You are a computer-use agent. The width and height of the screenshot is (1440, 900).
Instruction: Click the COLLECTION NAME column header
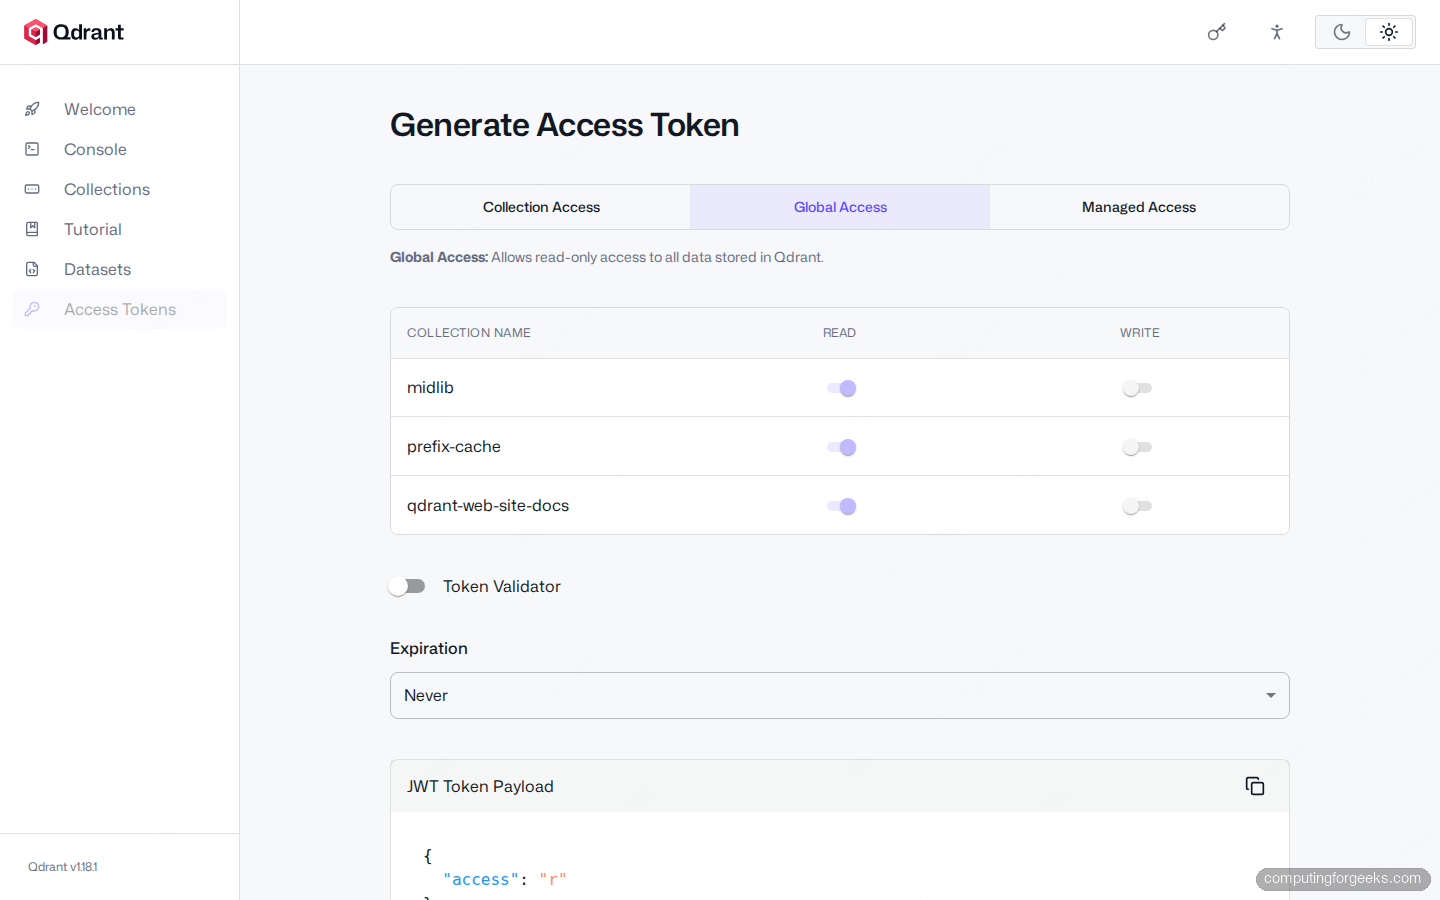click(469, 333)
